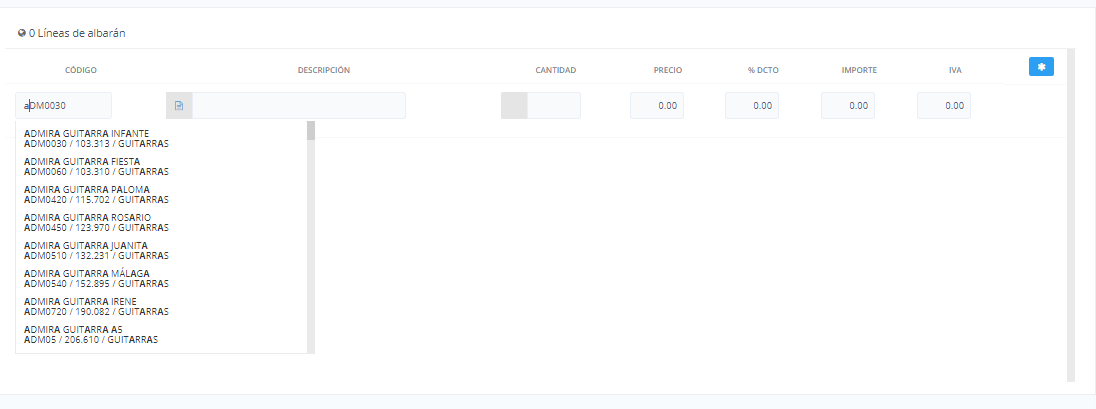
Task: Click the globe icon next to Líneas de albarán
Action: pyautogui.click(x=22, y=33)
